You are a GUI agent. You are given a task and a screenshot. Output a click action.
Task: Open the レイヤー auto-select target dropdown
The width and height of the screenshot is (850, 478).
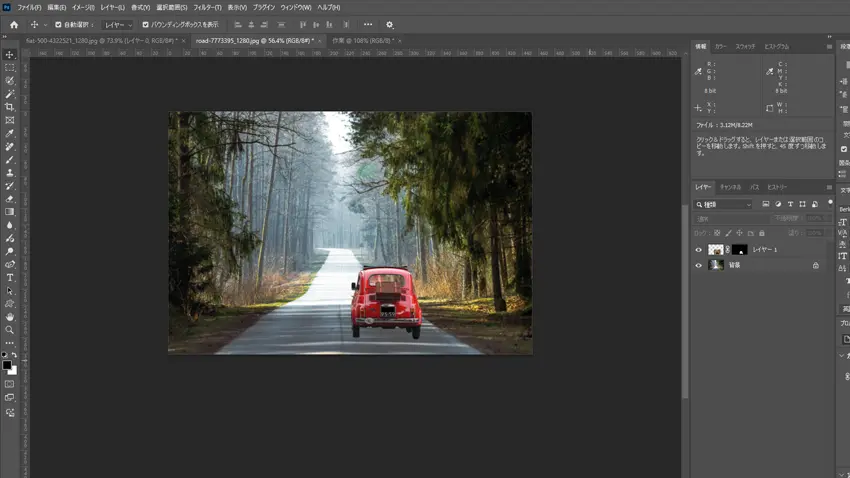[x=117, y=24]
